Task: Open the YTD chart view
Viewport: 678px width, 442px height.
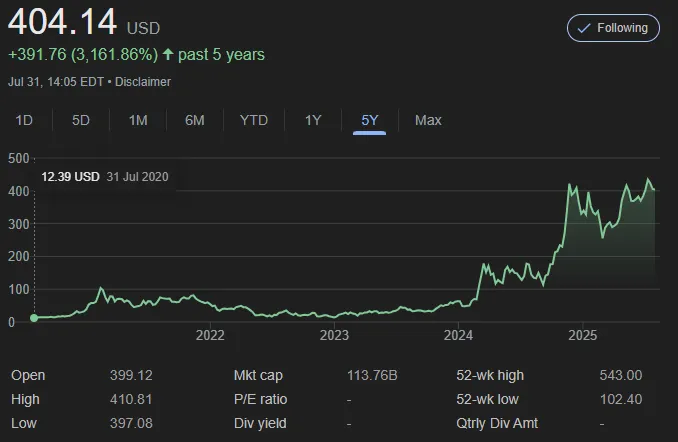Action: (254, 120)
